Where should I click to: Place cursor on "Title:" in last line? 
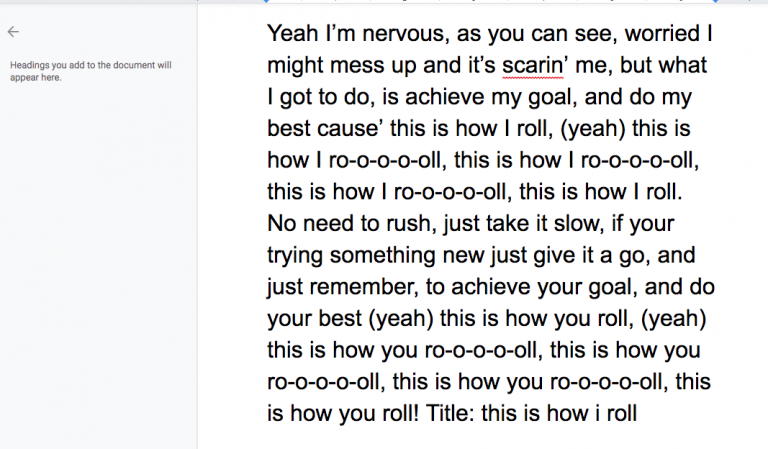point(450,413)
